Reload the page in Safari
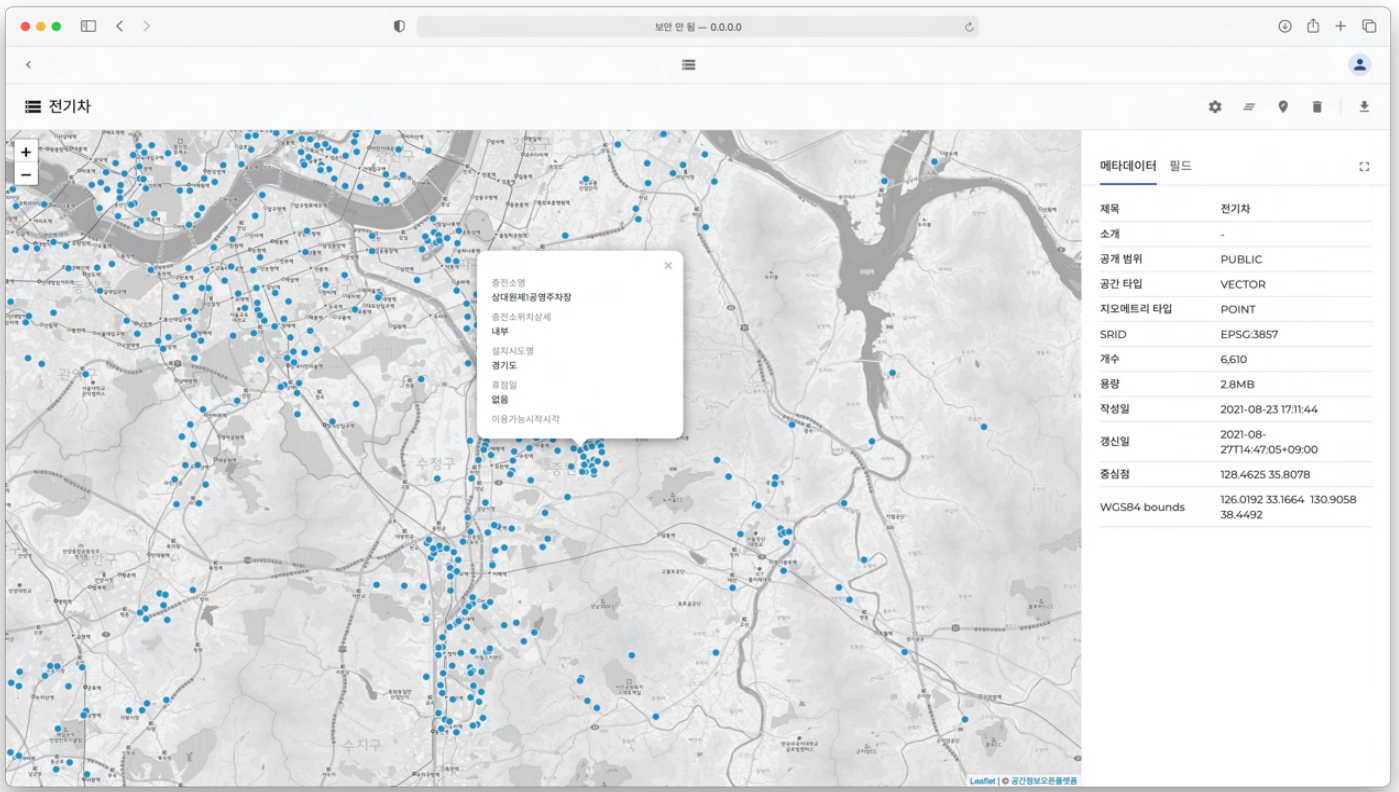This screenshot has width=1399, height=792. tap(968, 27)
